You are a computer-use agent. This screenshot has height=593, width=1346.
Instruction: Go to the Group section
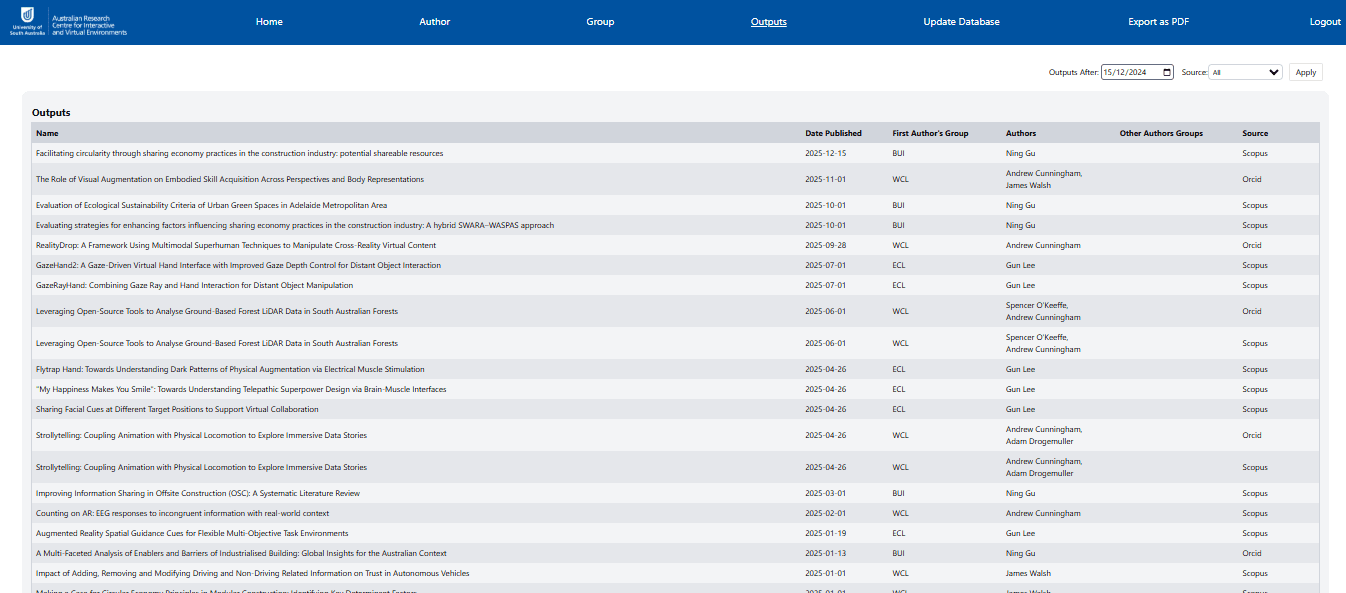(600, 21)
